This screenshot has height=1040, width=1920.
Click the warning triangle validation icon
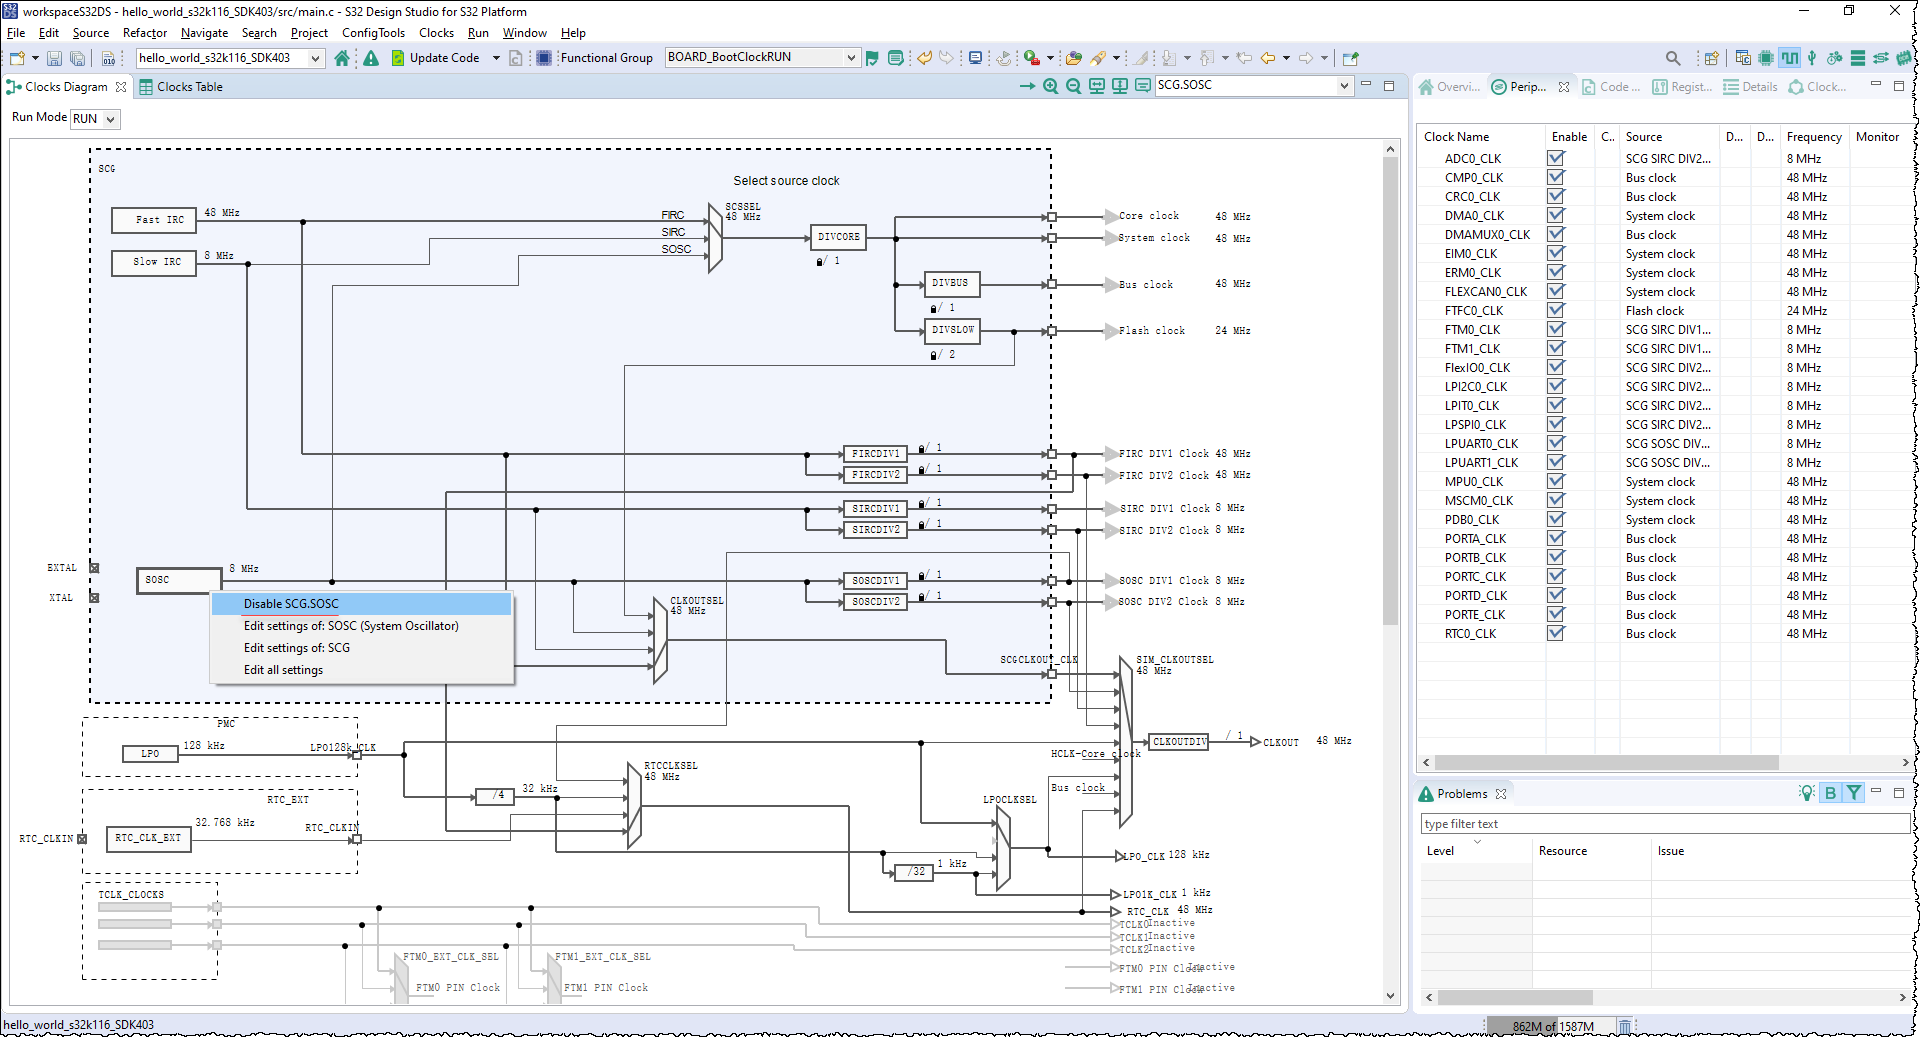[371, 58]
